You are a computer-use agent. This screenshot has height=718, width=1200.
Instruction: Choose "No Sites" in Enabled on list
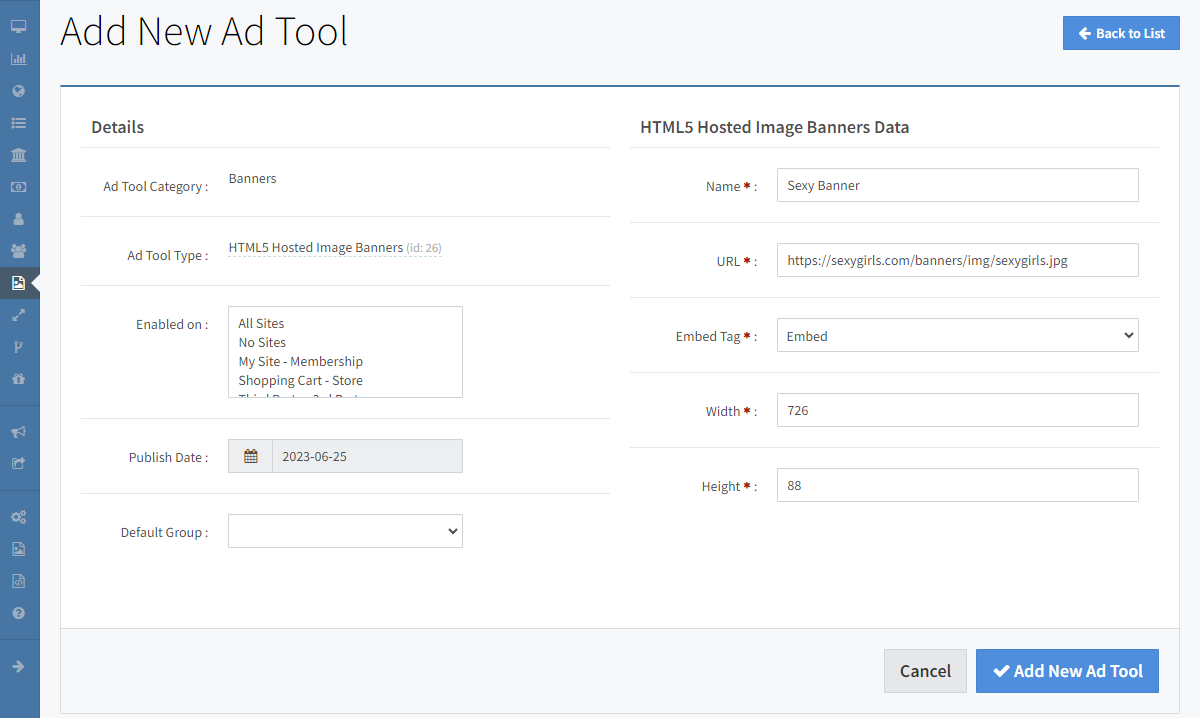coord(262,343)
